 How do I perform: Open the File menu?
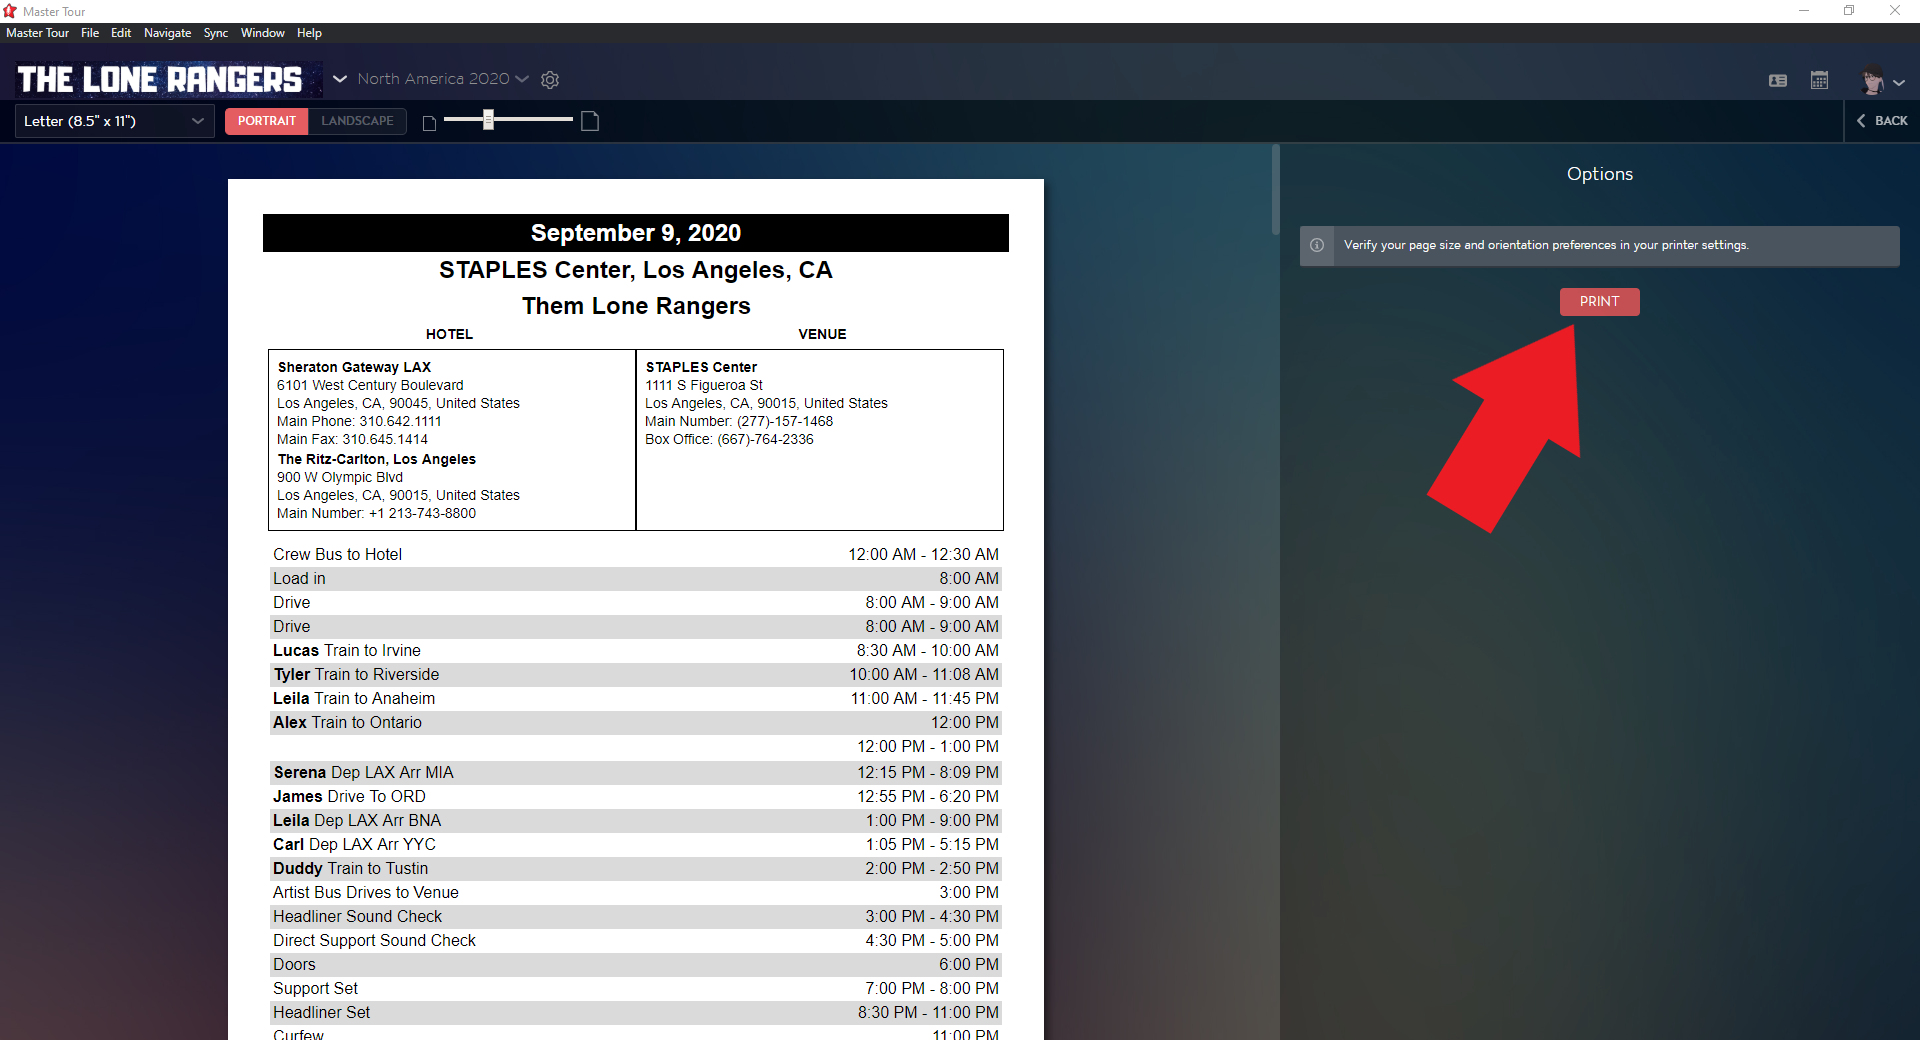point(90,33)
